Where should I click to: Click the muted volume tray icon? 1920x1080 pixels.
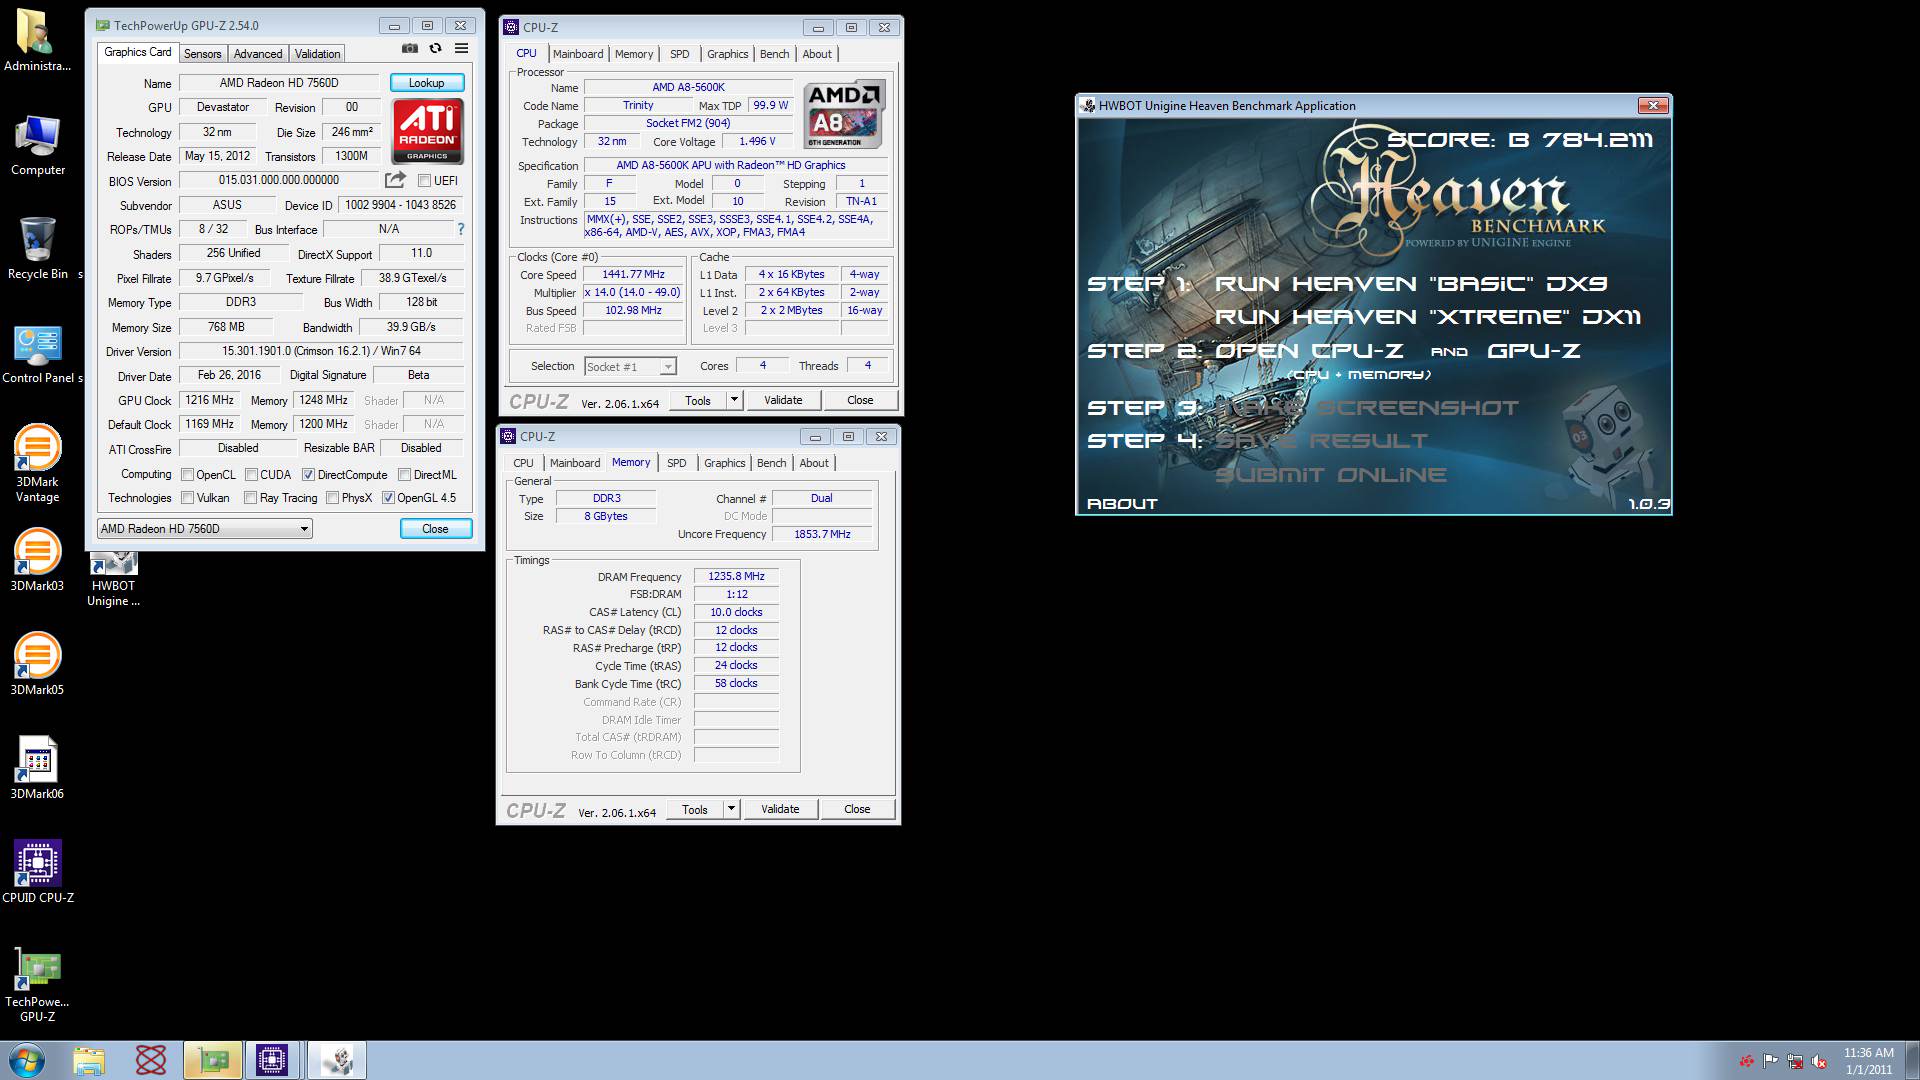[x=1820, y=1061]
